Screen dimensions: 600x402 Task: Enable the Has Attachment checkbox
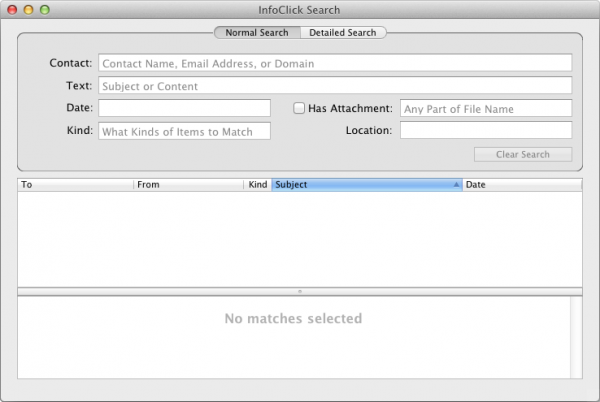(x=299, y=108)
